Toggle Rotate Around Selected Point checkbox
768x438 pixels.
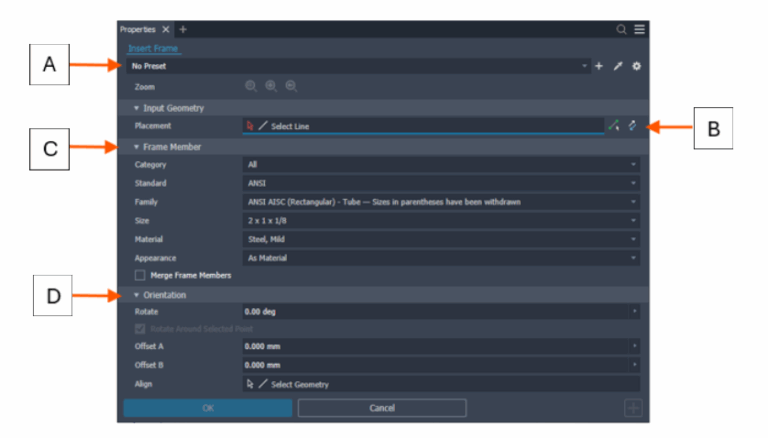click(140, 329)
